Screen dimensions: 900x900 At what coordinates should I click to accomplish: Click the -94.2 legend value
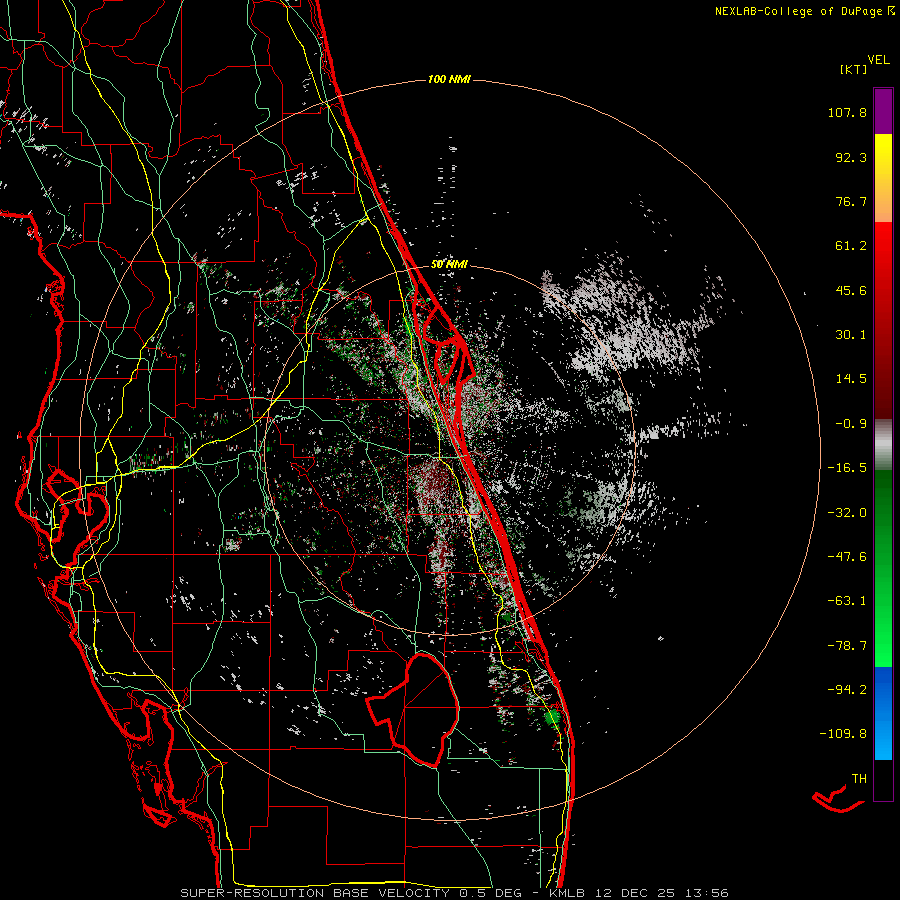pos(847,690)
